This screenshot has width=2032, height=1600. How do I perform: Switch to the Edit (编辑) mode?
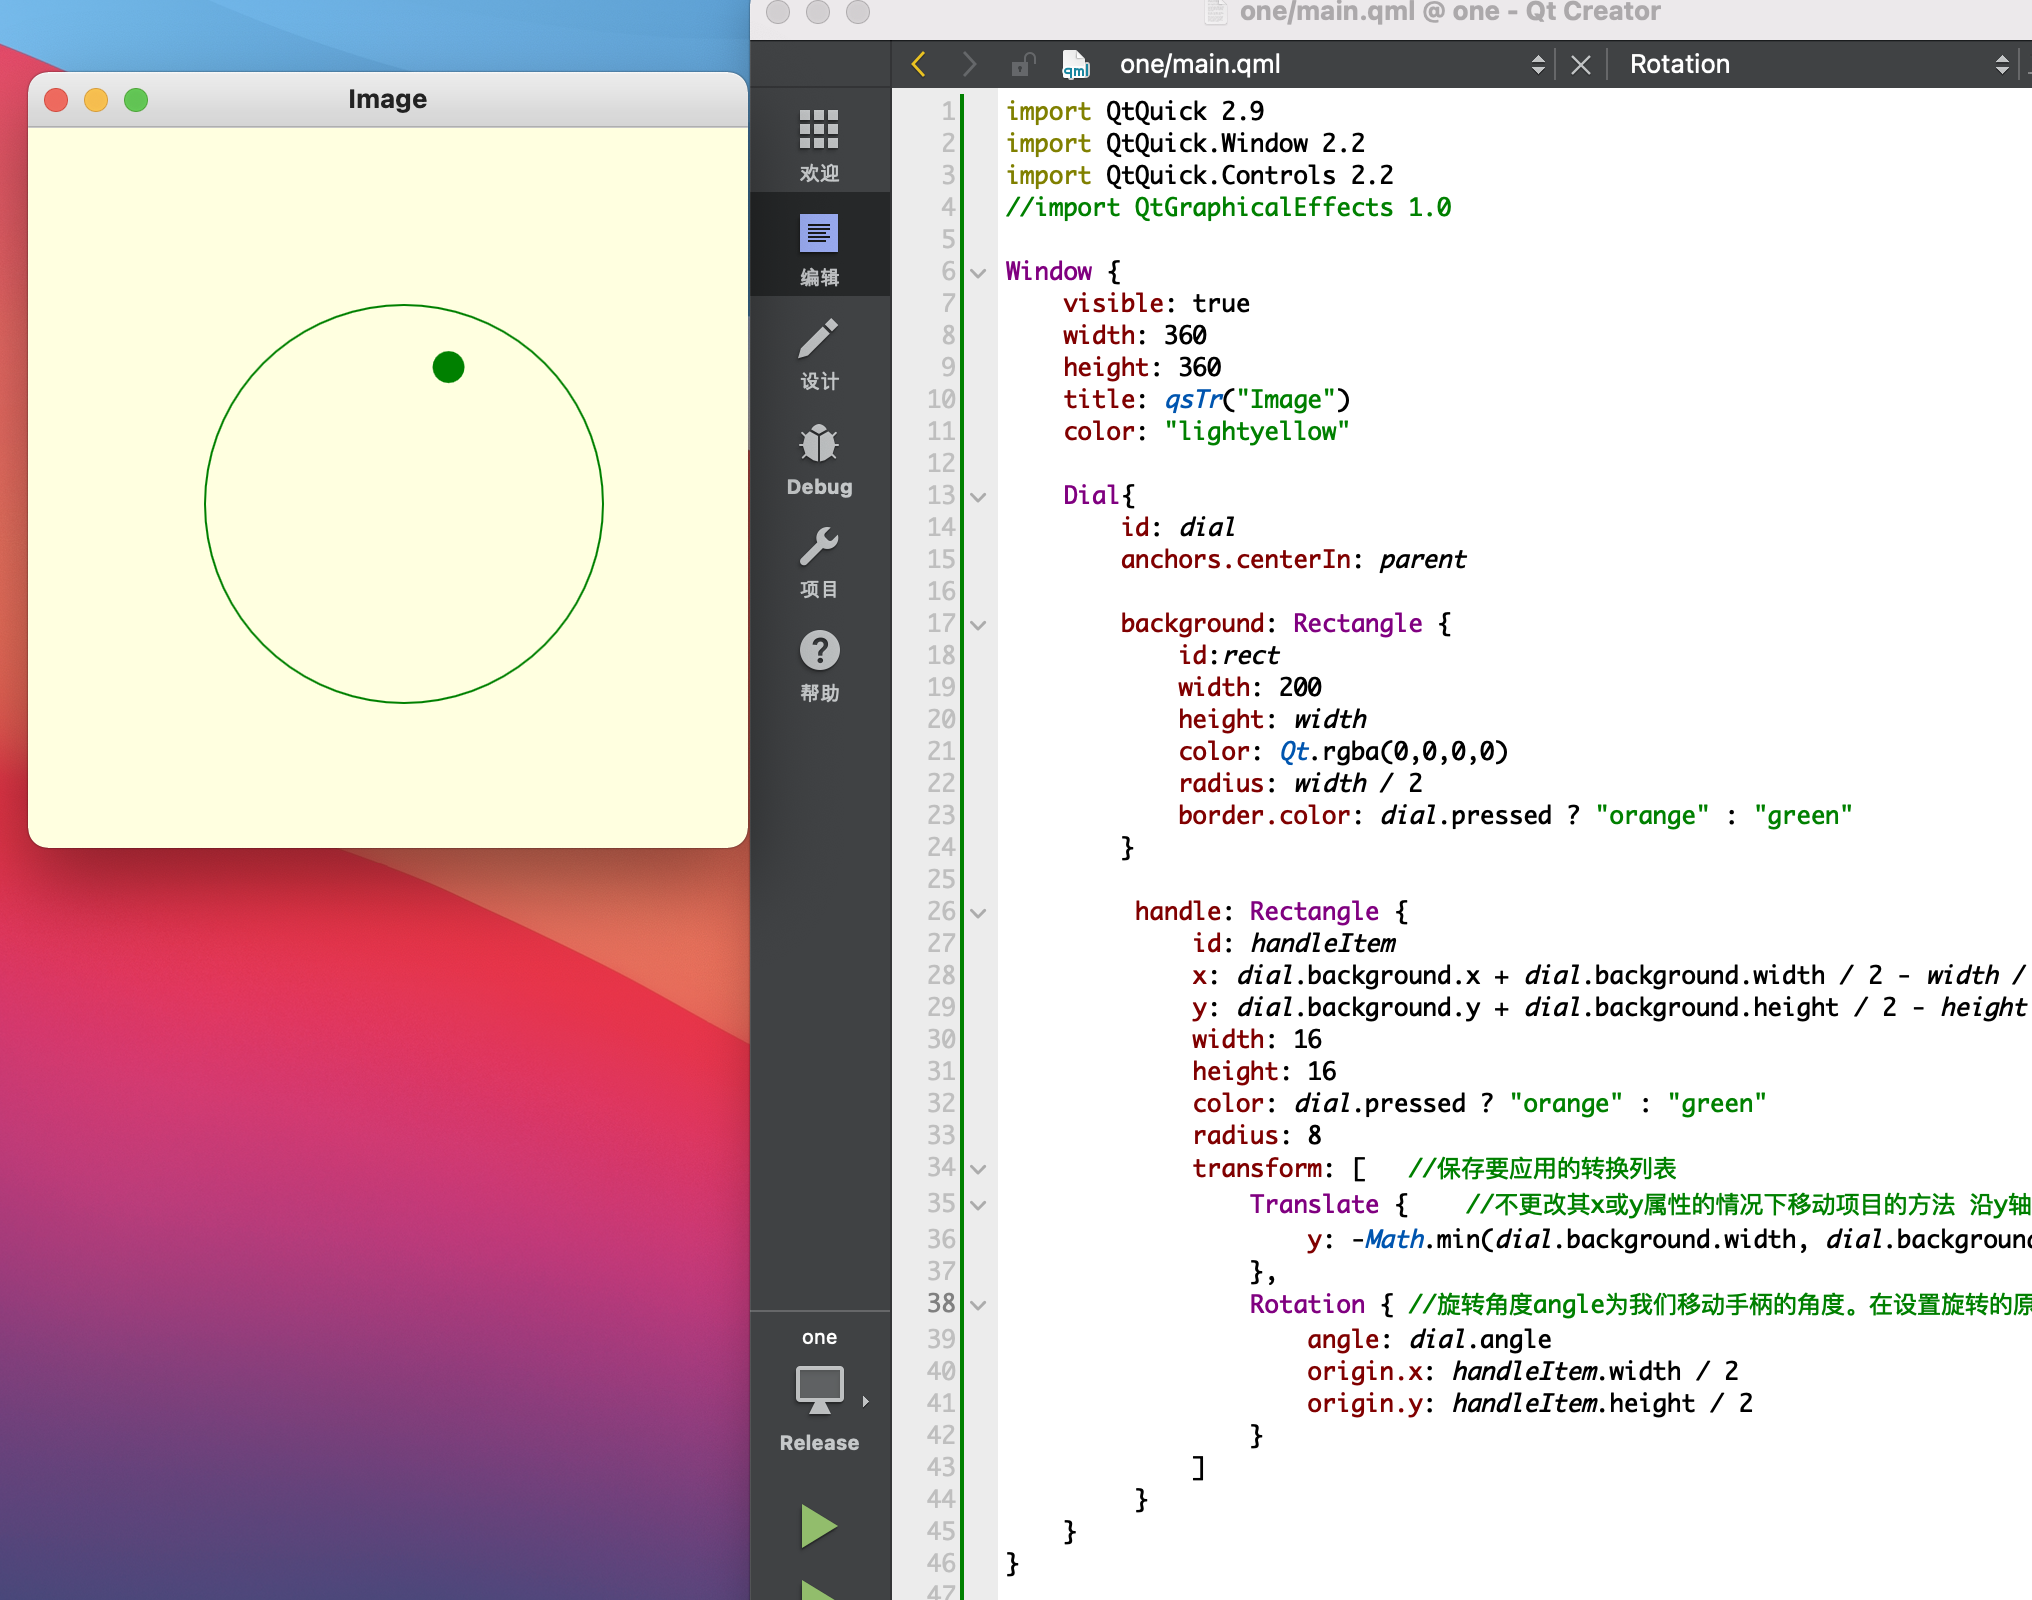pyautogui.click(x=819, y=247)
